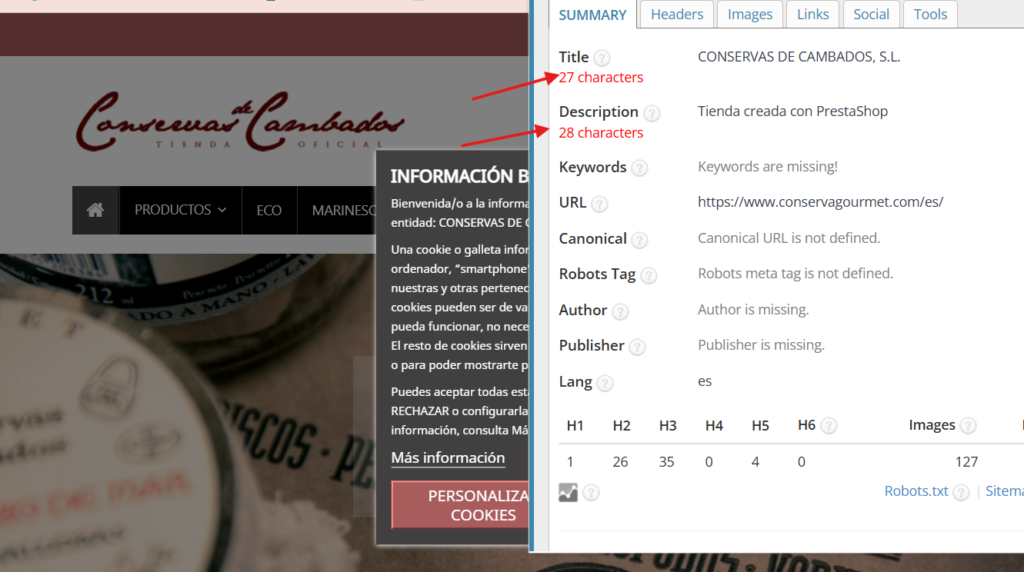The image size is (1024, 572).
Task: Open the help icon next to Canonical
Action: (639, 240)
